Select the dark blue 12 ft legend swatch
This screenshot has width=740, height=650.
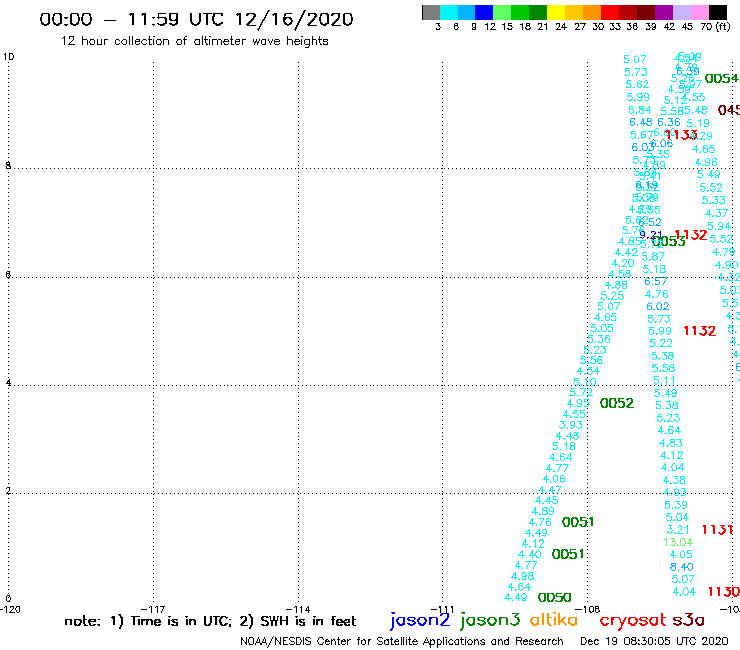484,12
